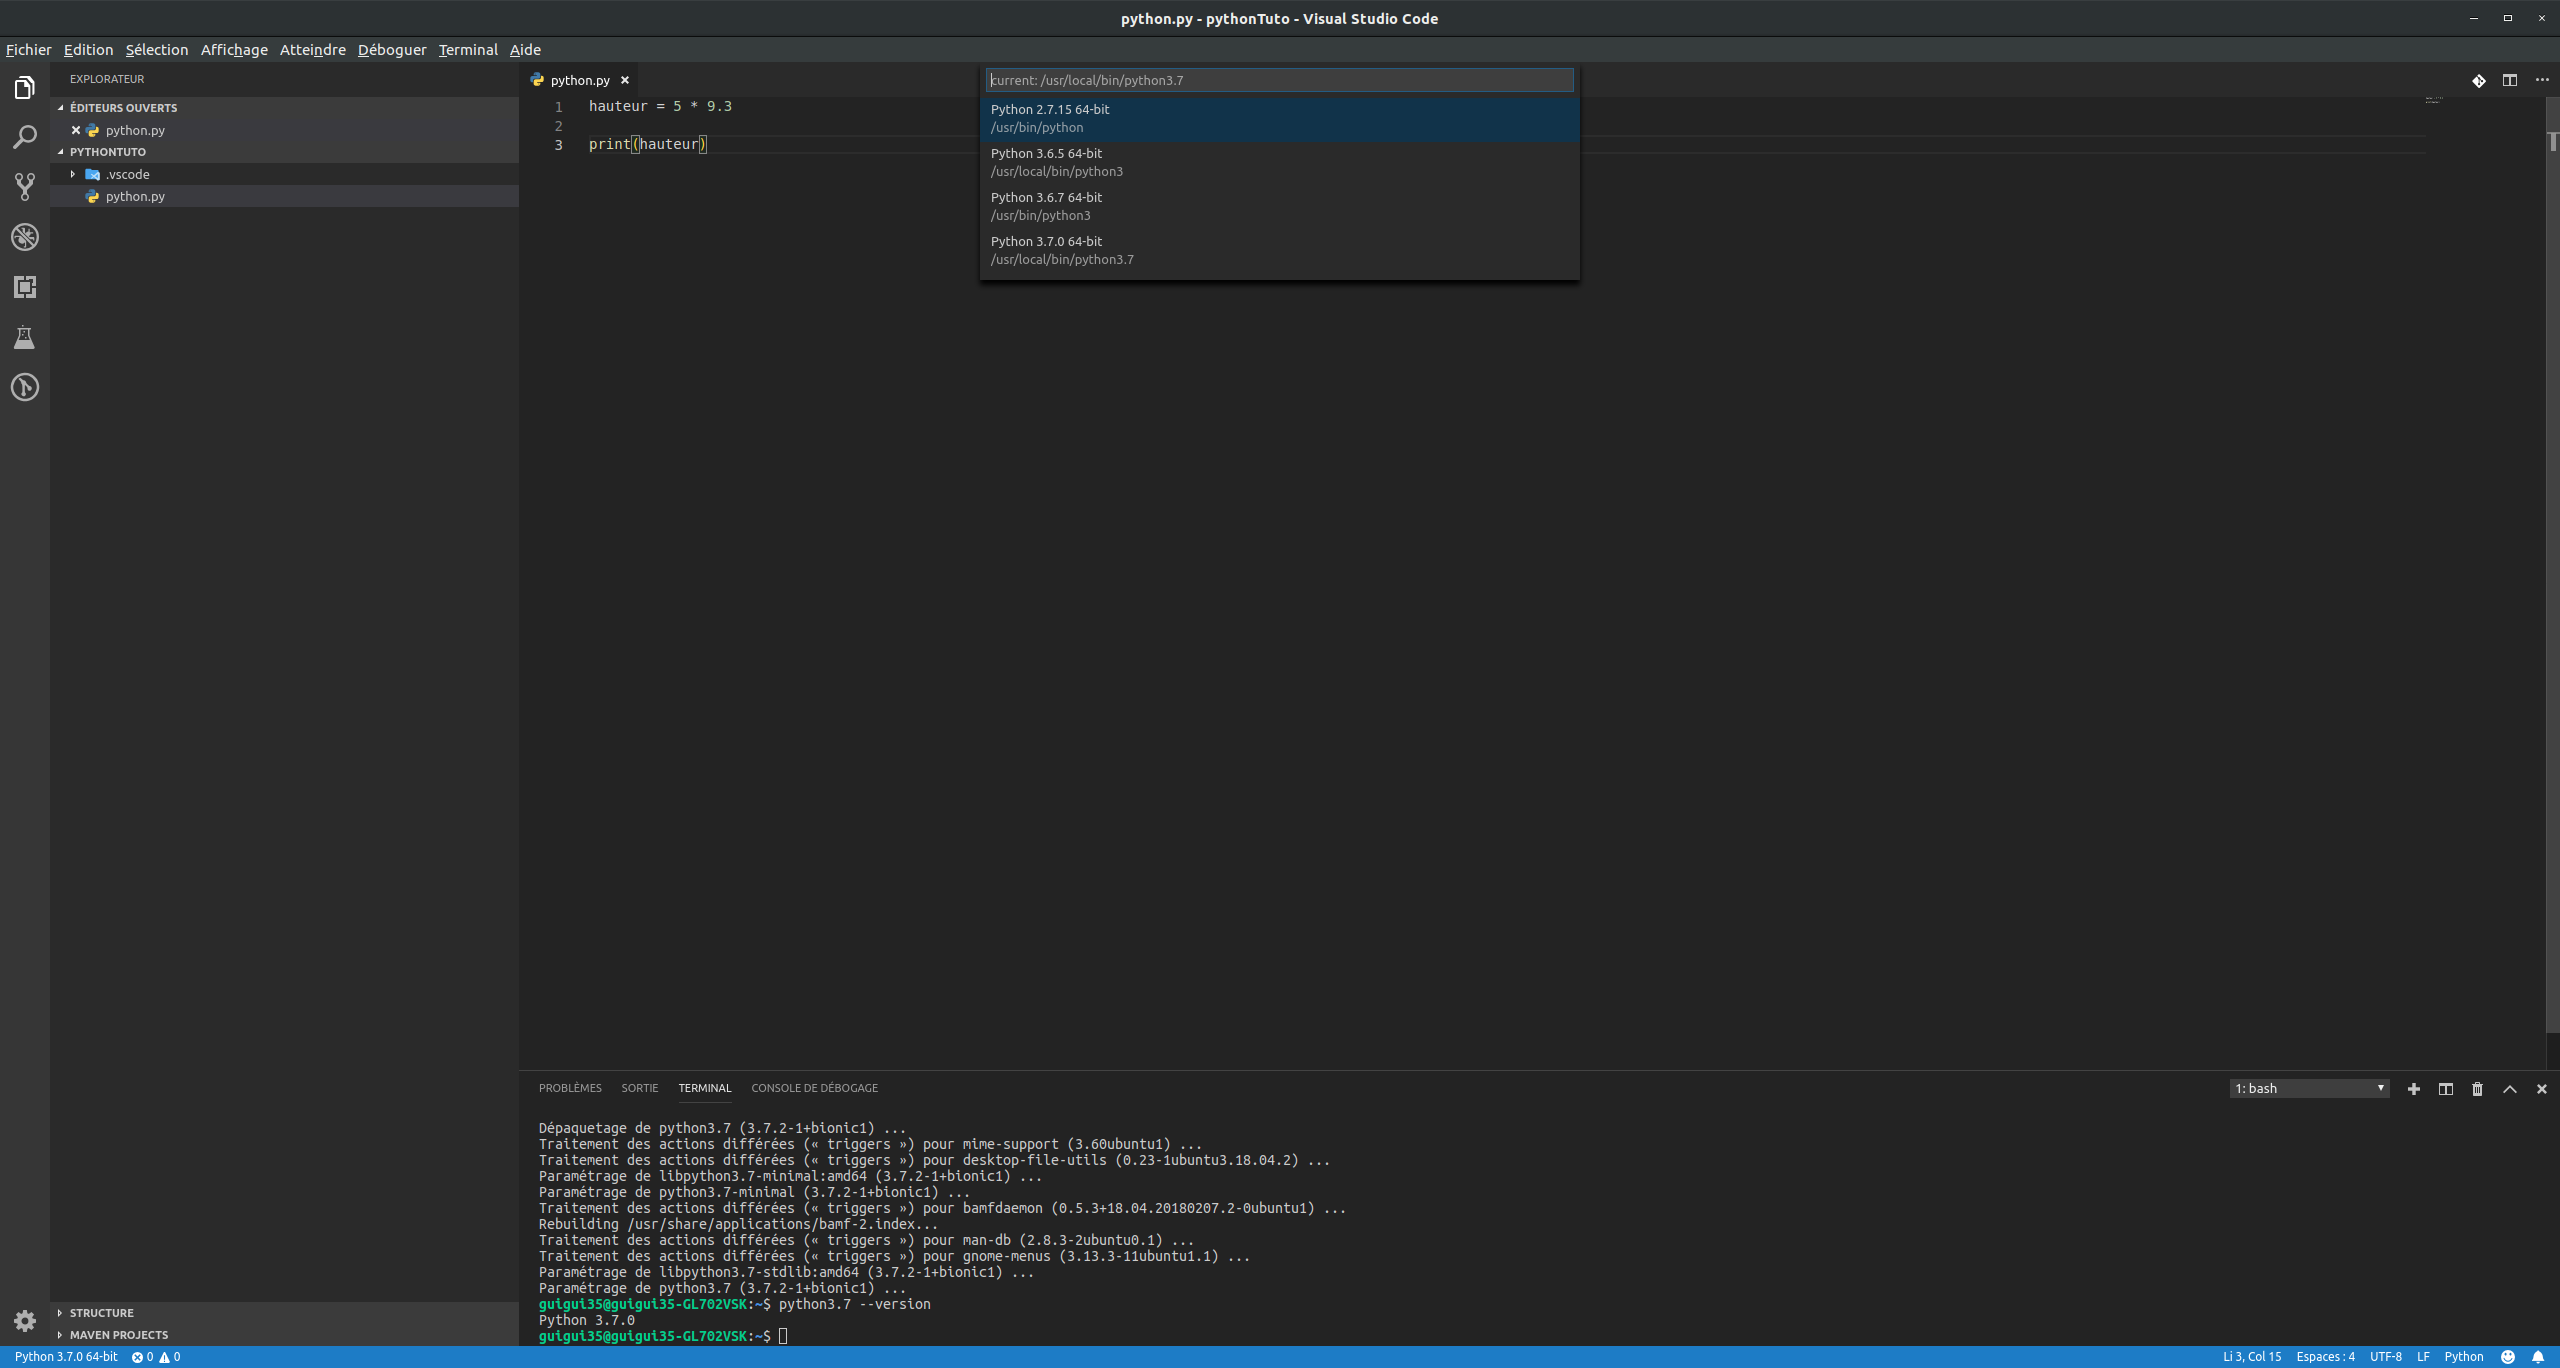Click the print(hauteur) code line

[x=648, y=144]
